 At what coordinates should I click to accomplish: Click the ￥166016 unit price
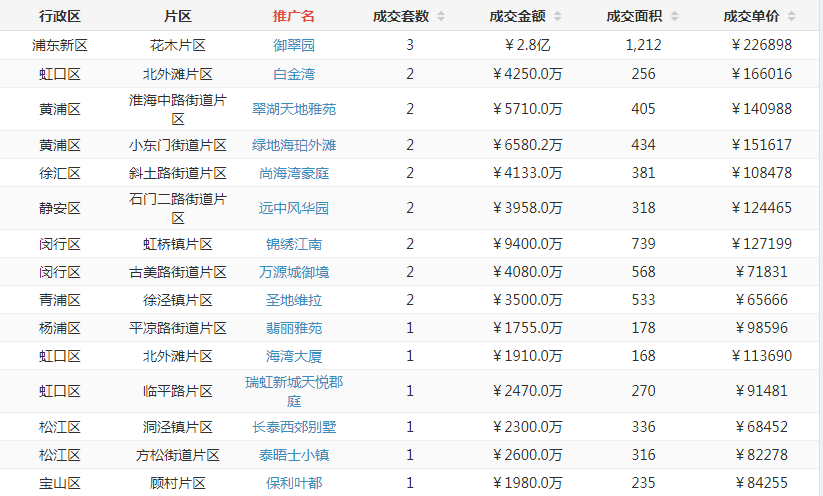[x=761, y=74]
